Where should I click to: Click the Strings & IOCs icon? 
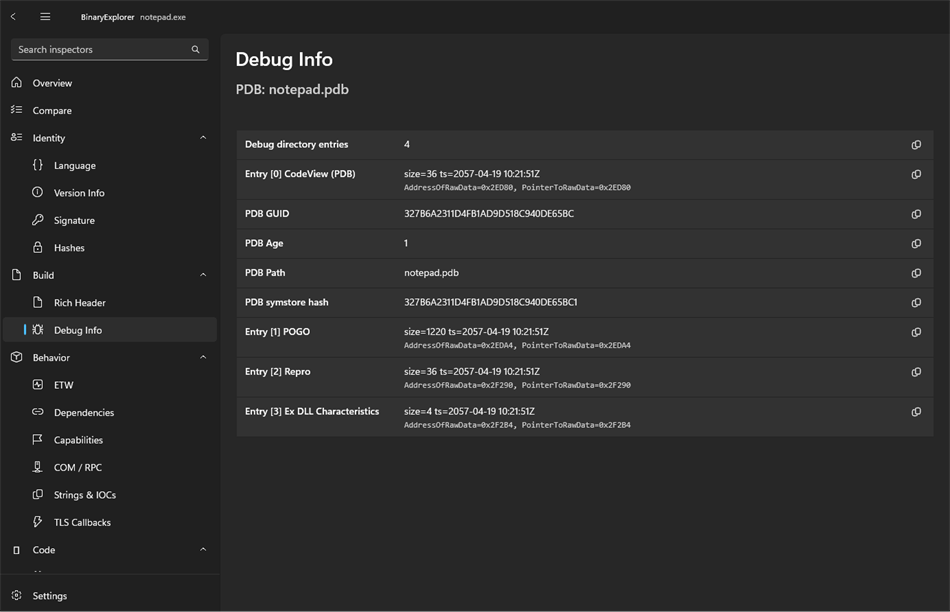pos(38,494)
